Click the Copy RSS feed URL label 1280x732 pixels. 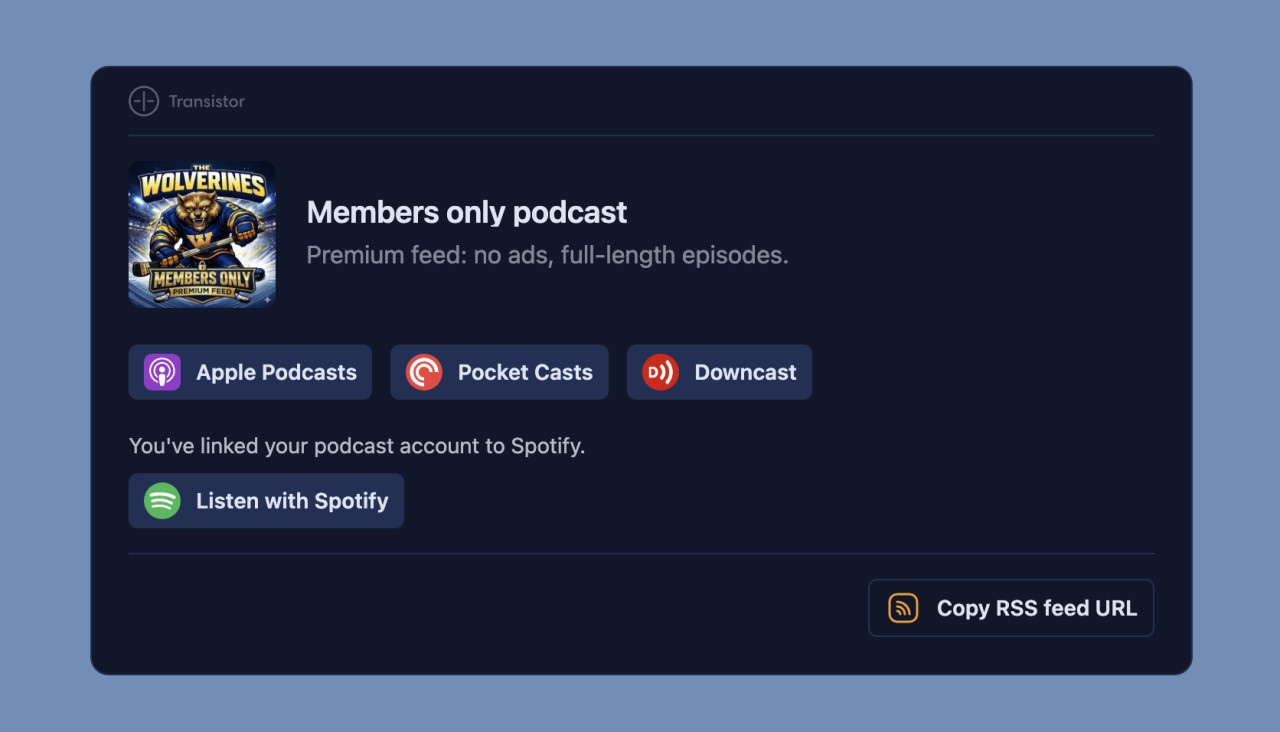pyautogui.click(x=1036, y=607)
